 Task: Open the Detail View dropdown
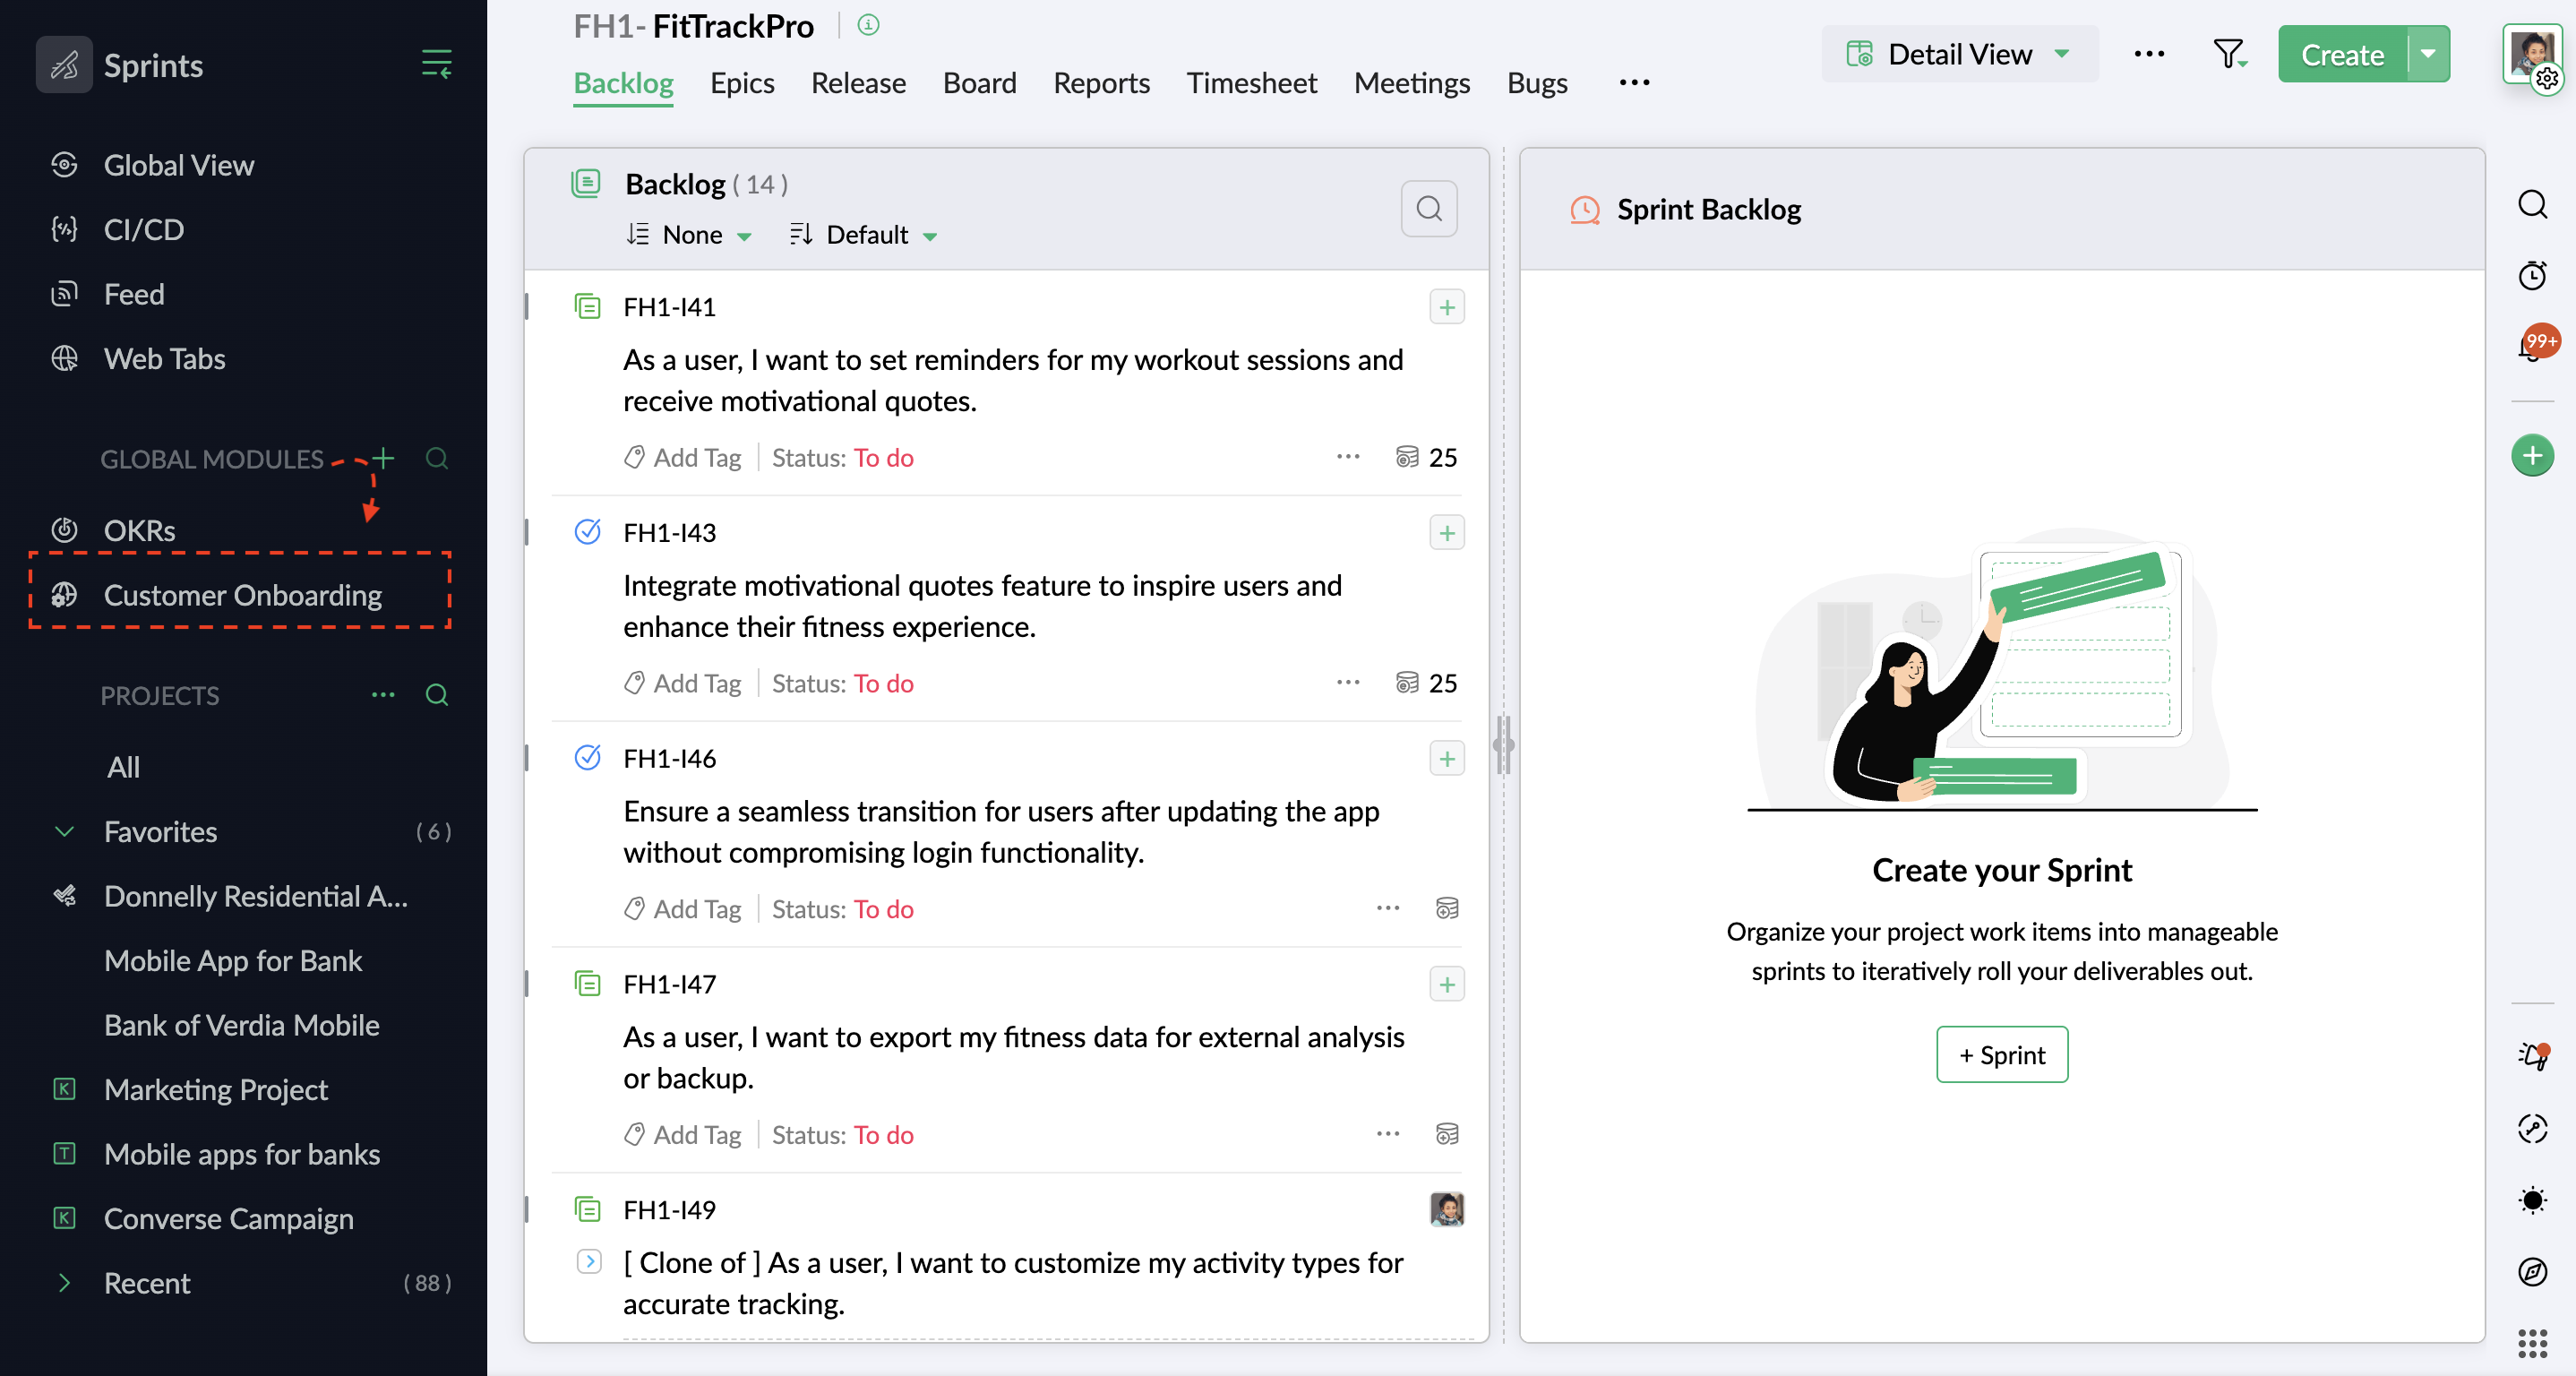(1958, 54)
